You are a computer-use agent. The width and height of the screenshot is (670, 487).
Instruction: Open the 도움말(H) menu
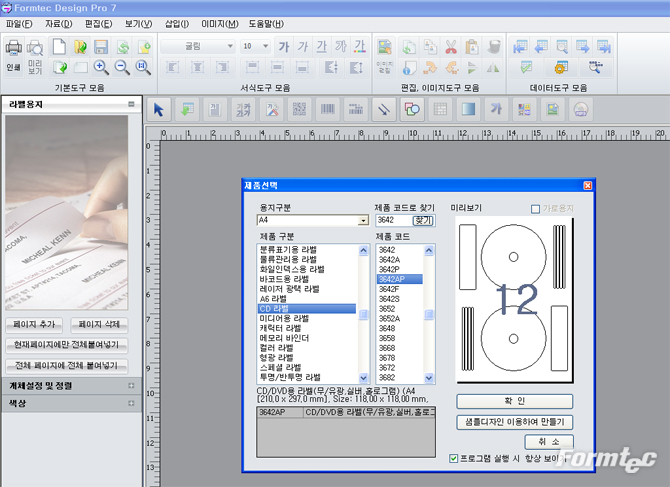tap(266, 24)
